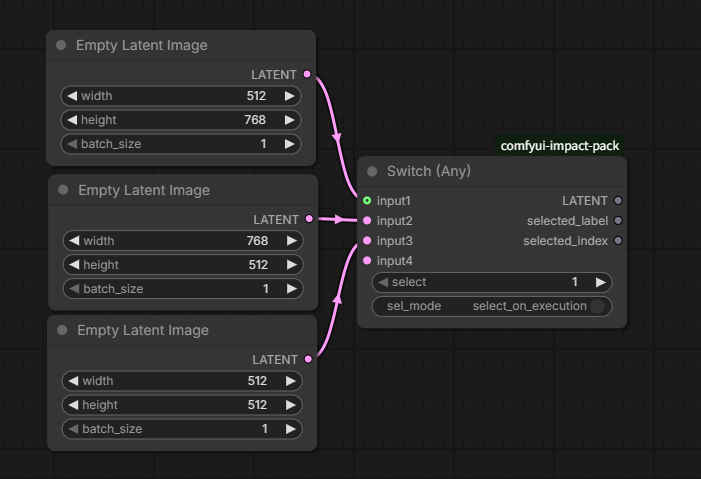701x479 pixels.
Task: Click the selected_label output port
Action: coord(618,221)
